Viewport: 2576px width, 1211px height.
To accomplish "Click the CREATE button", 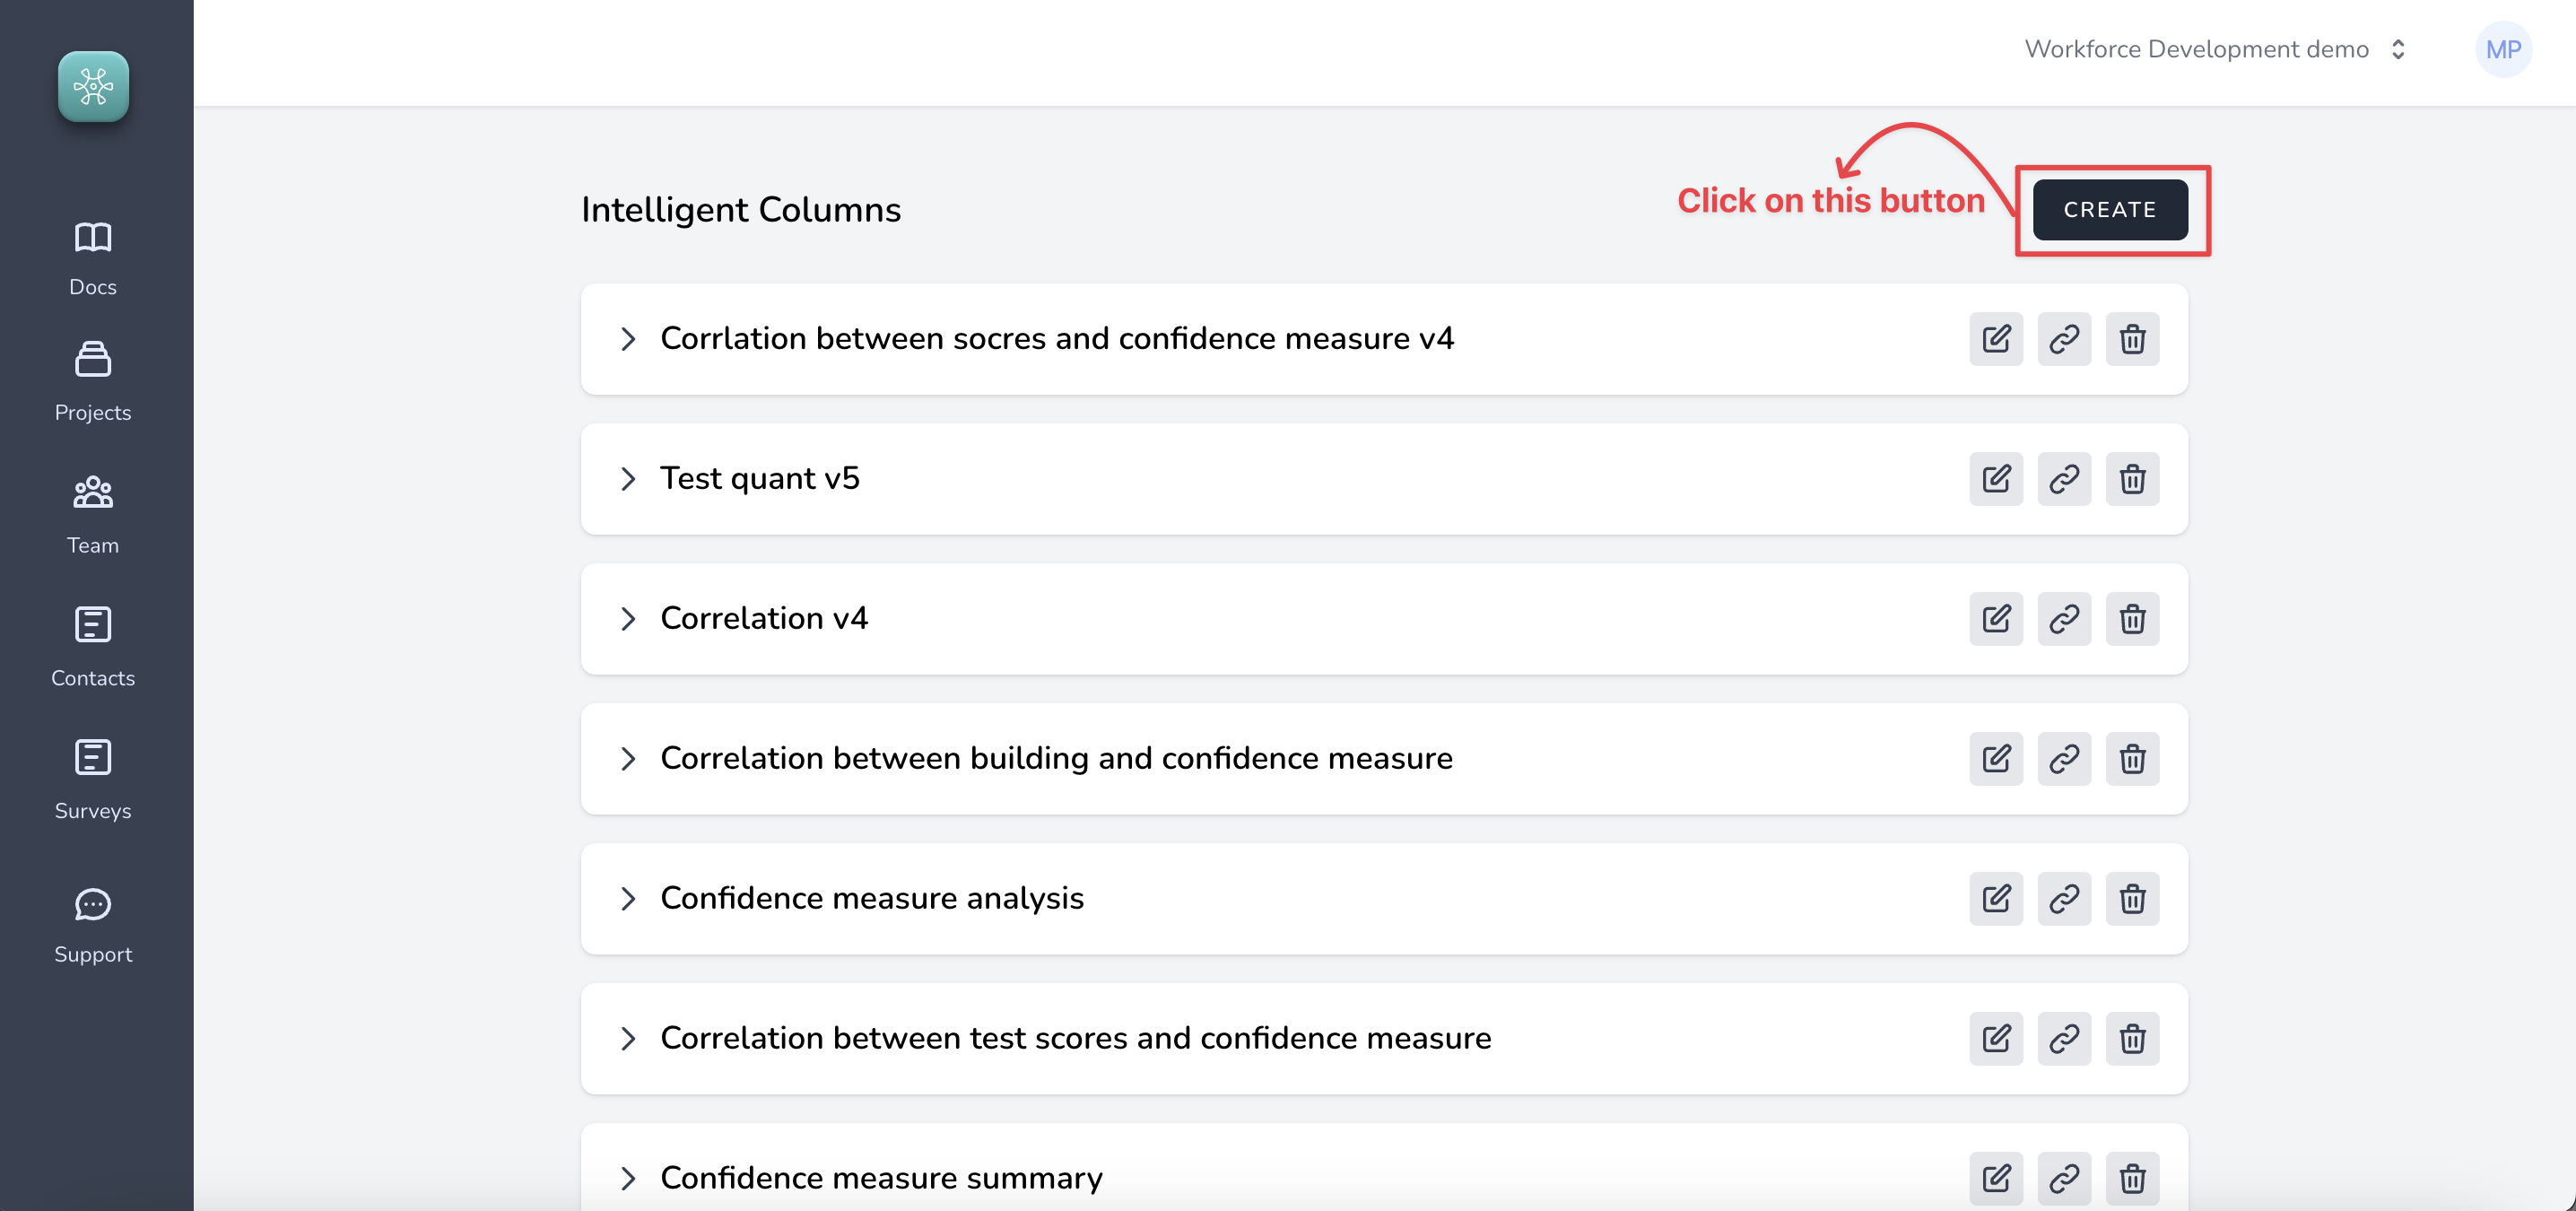I will tap(2110, 210).
